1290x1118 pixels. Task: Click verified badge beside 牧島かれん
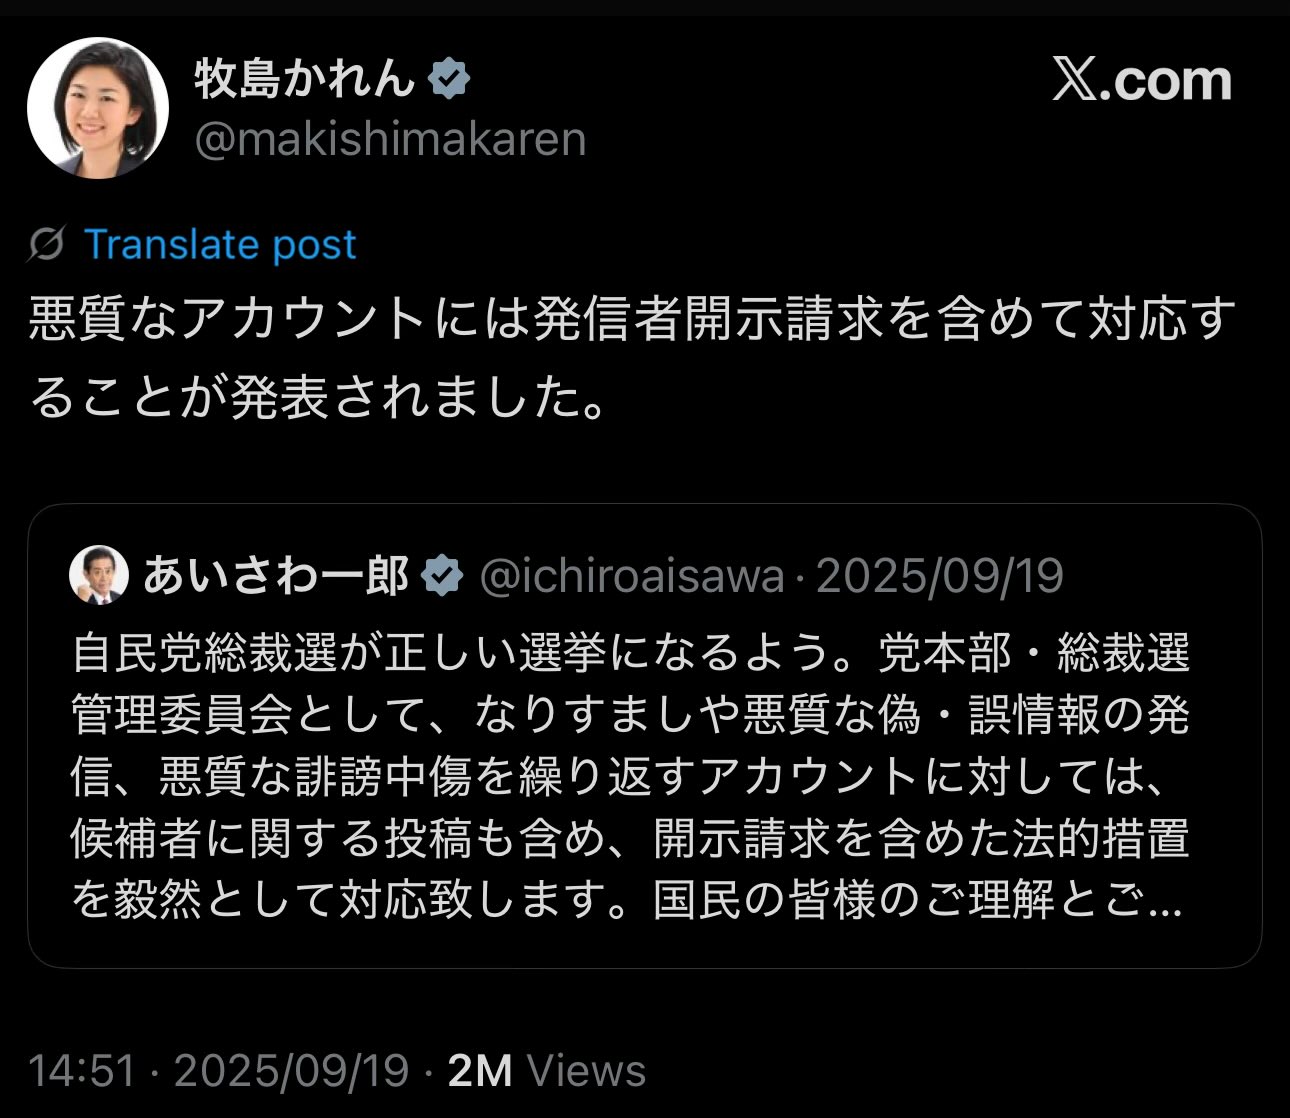[449, 79]
